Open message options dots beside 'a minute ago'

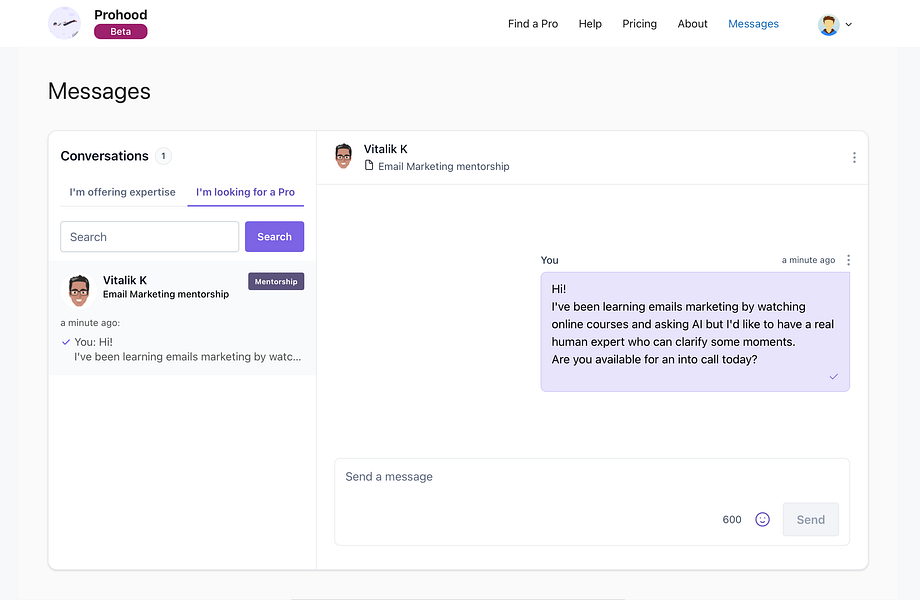(x=848, y=260)
